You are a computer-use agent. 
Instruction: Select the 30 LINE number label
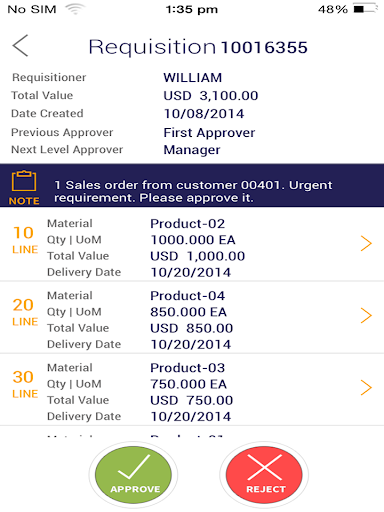[25, 384]
